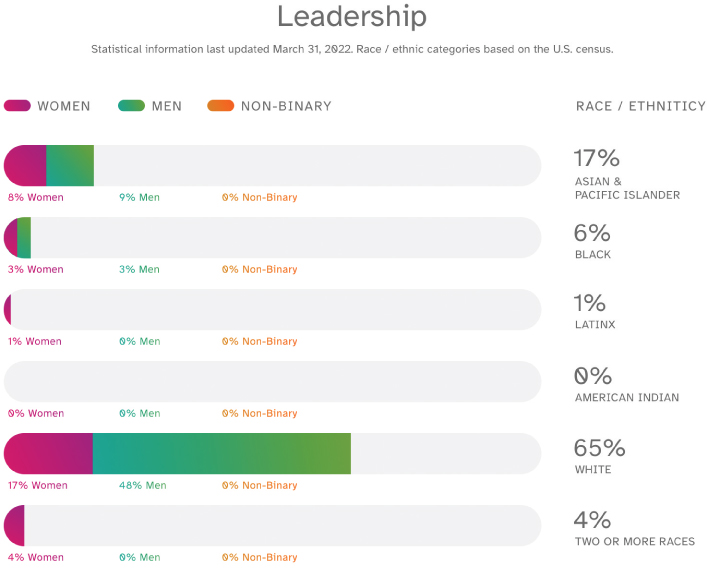
Task: Click women segment of Two or More Races bar
Action: pyautogui.click(x=14, y=525)
